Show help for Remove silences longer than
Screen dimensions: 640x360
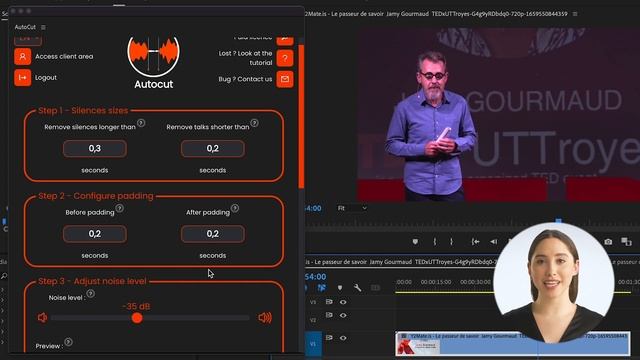(141, 123)
